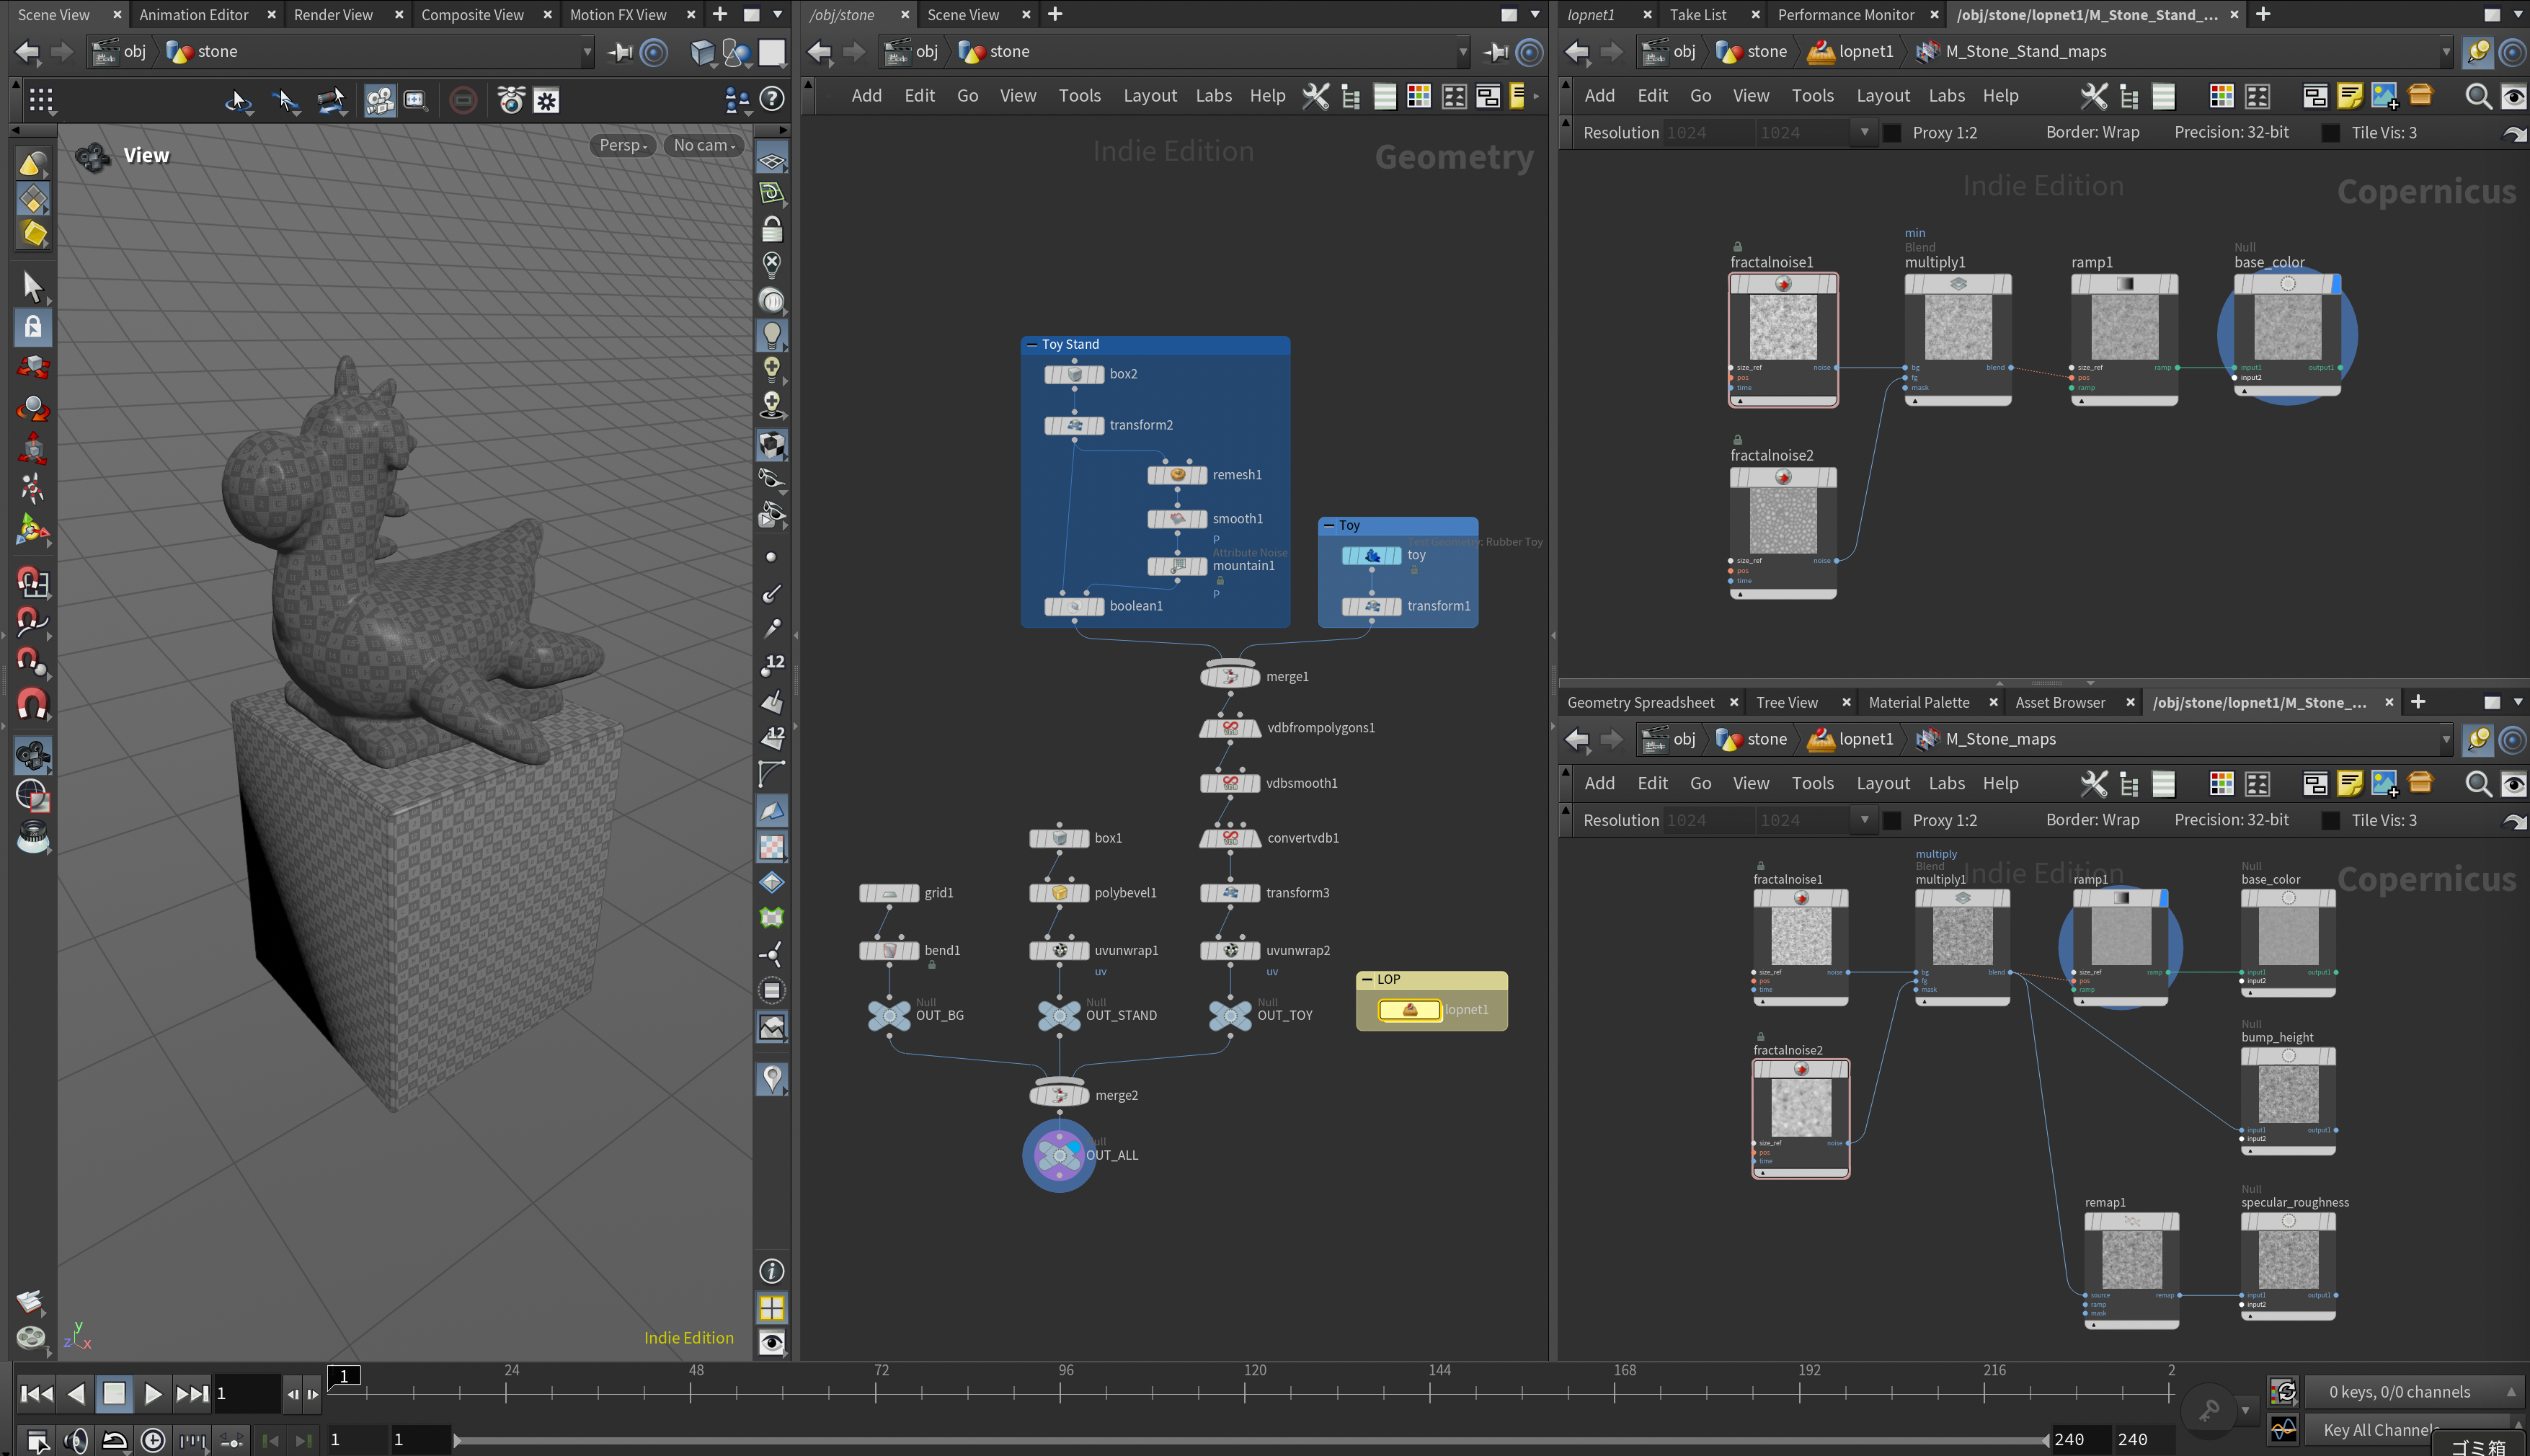Select the Lock selection tool in left toolbar
Image resolution: width=2530 pixels, height=1456 pixels.
click(32, 328)
